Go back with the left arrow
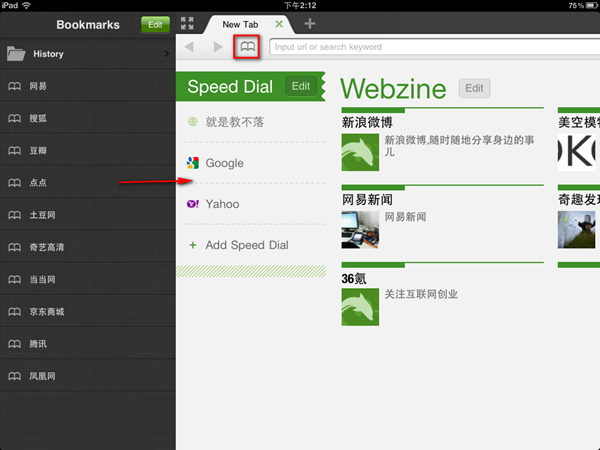Image resolution: width=600 pixels, height=450 pixels. 189,47
